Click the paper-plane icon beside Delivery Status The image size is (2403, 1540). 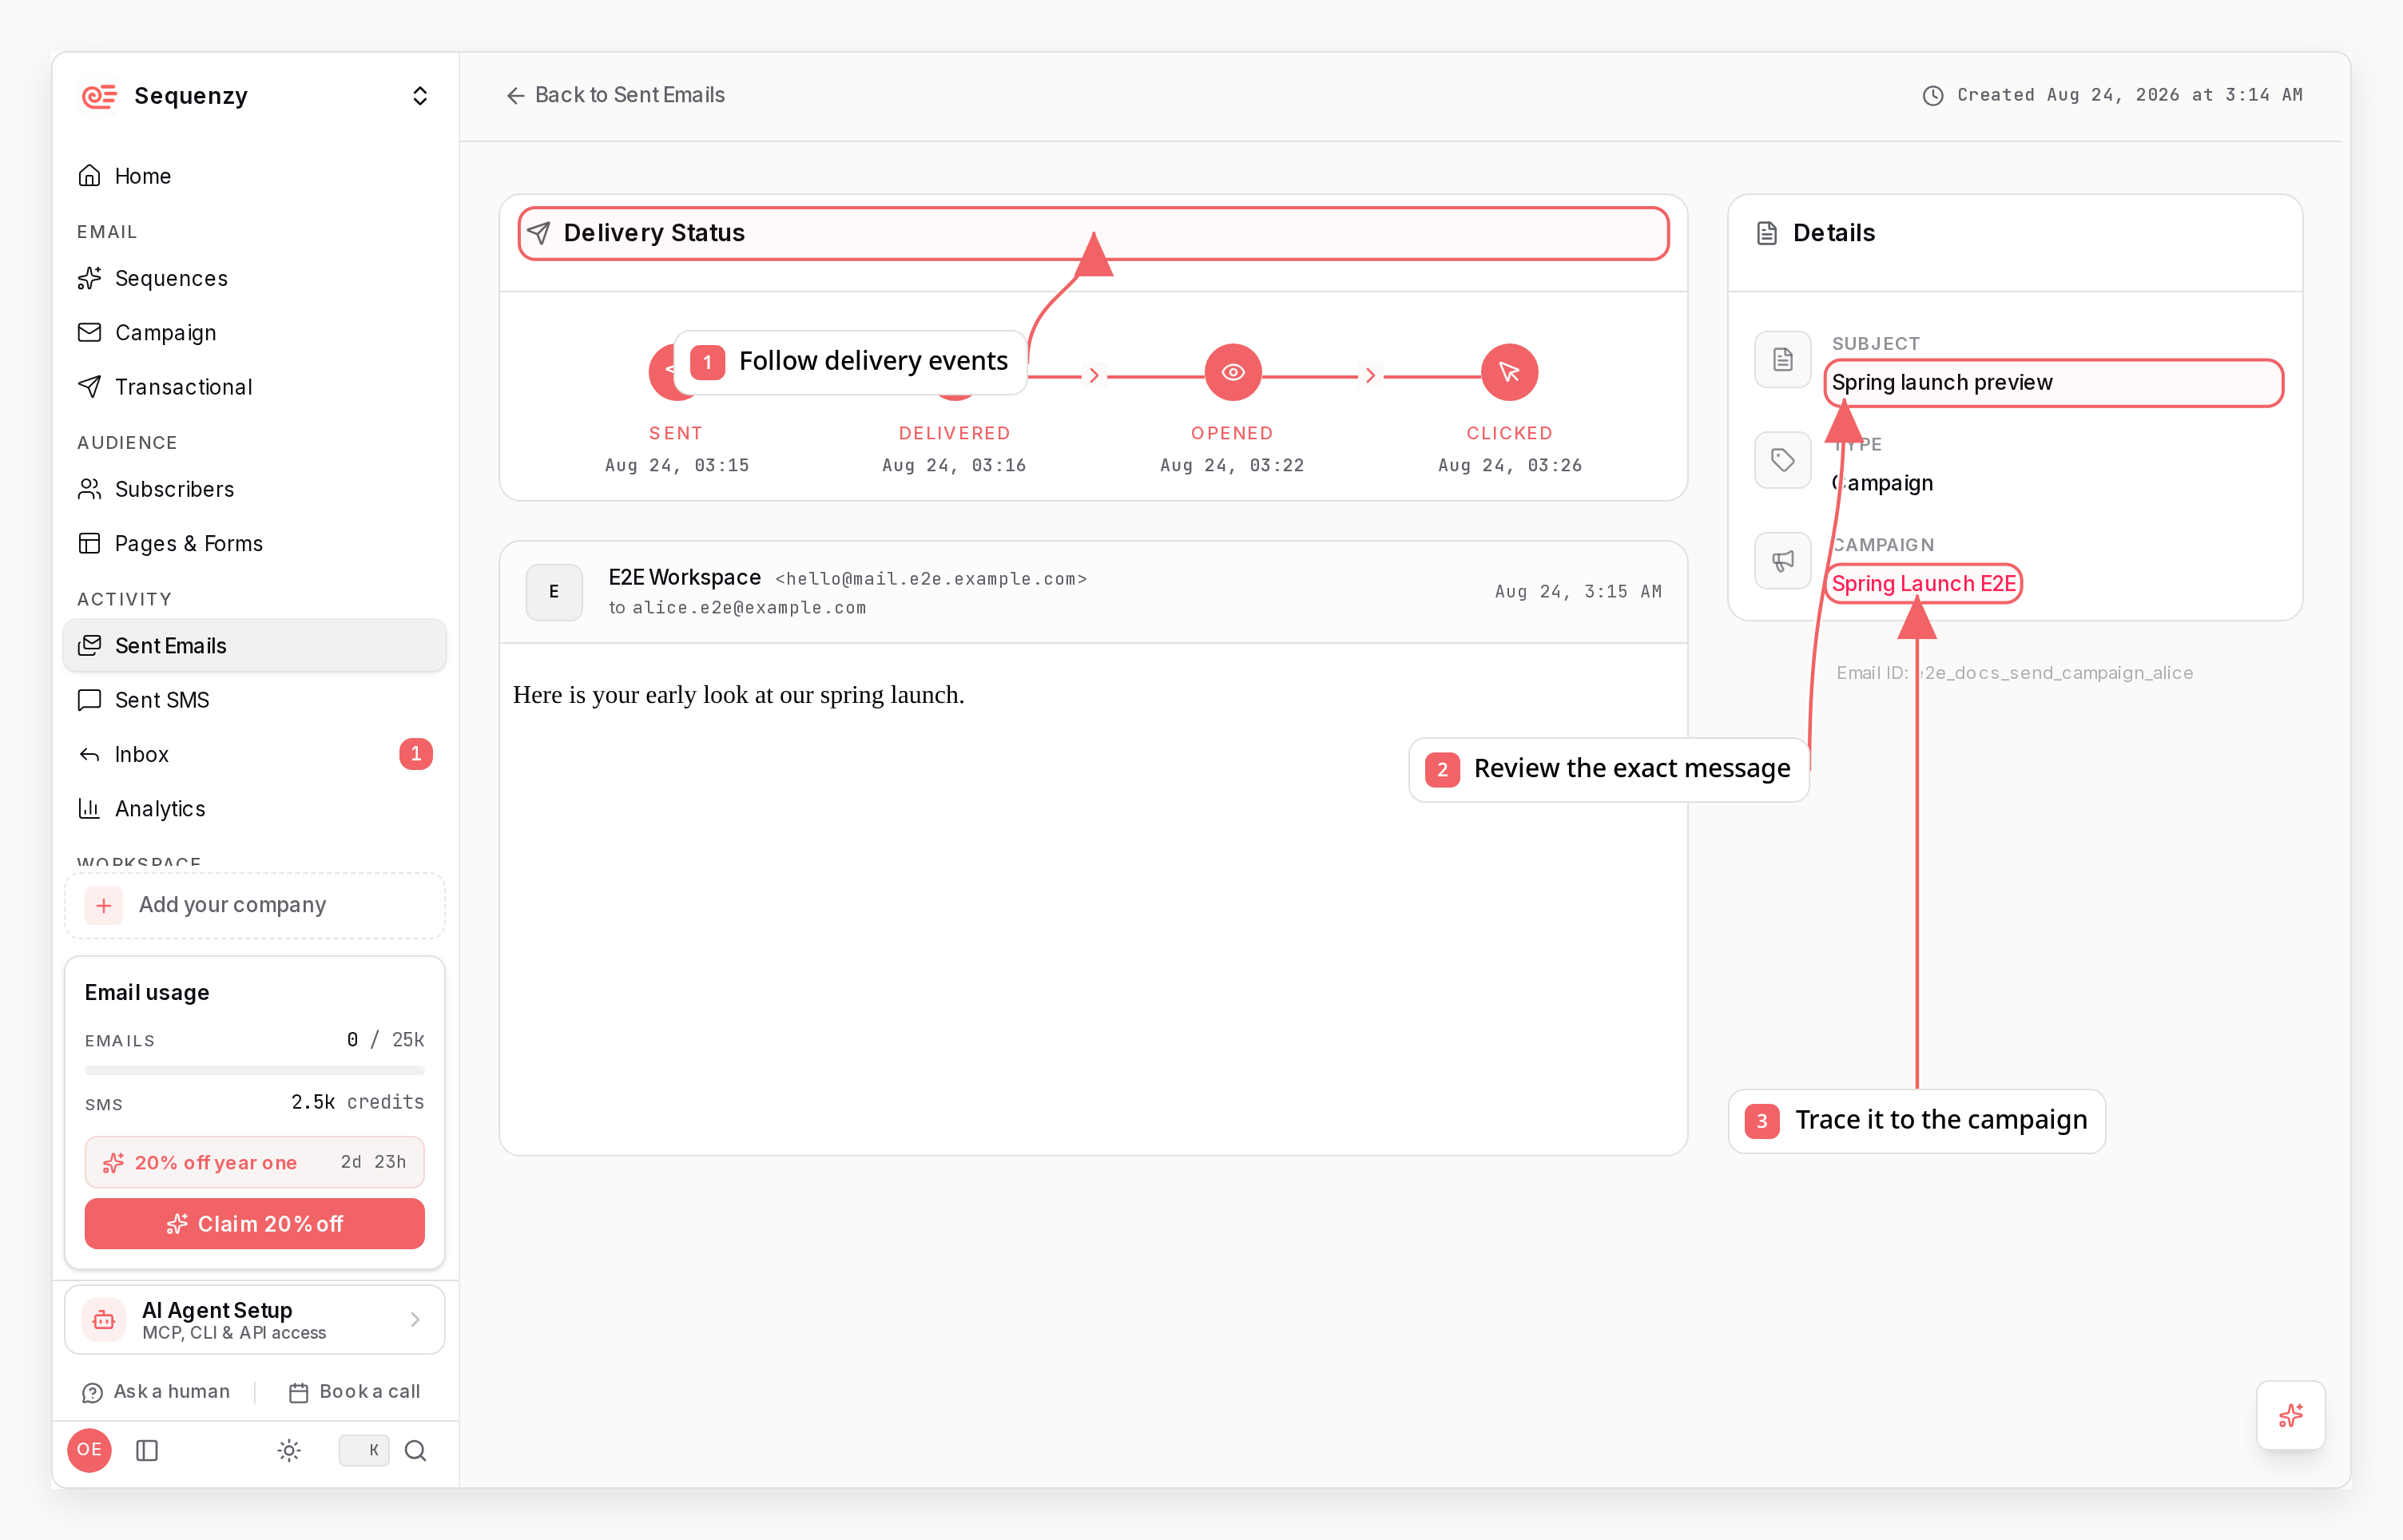pos(539,233)
